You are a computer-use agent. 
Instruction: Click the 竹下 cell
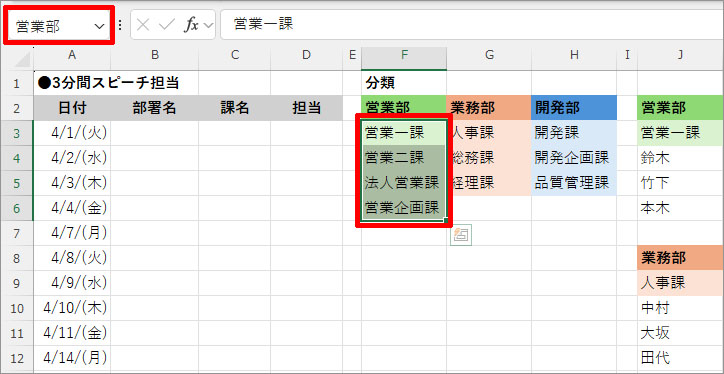681,183
